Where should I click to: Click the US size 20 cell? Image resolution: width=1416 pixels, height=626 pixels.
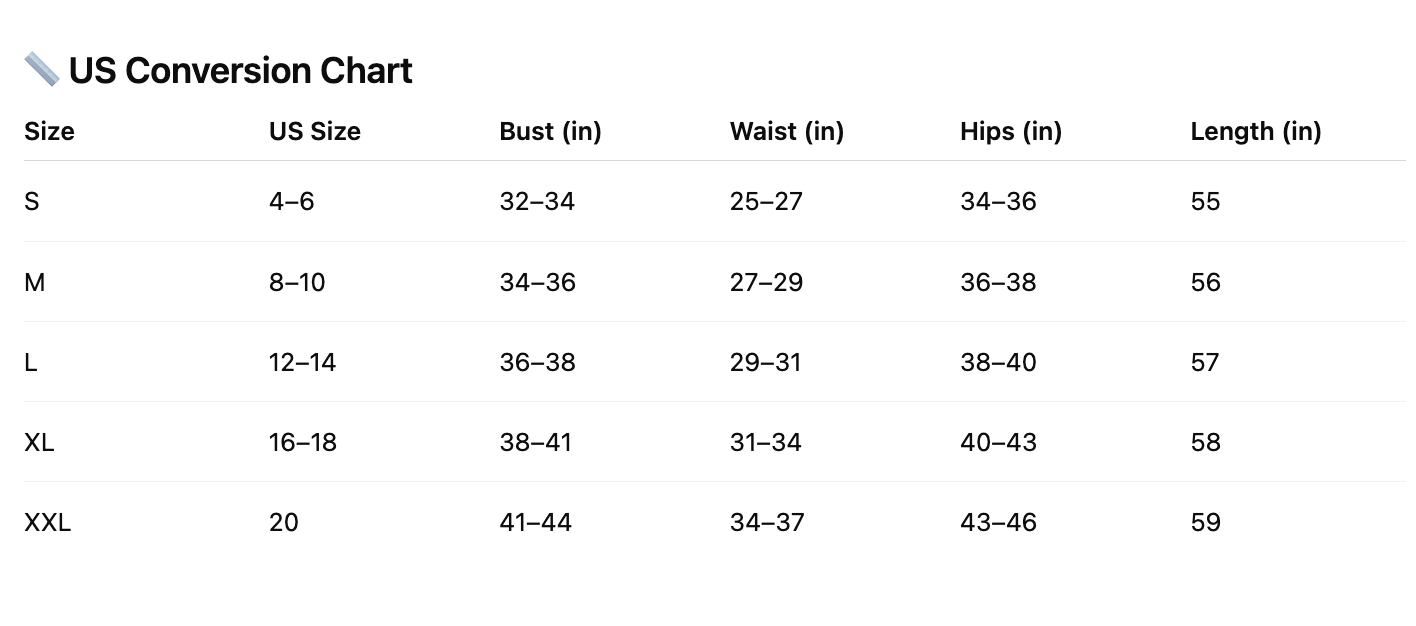click(x=284, y=522)
